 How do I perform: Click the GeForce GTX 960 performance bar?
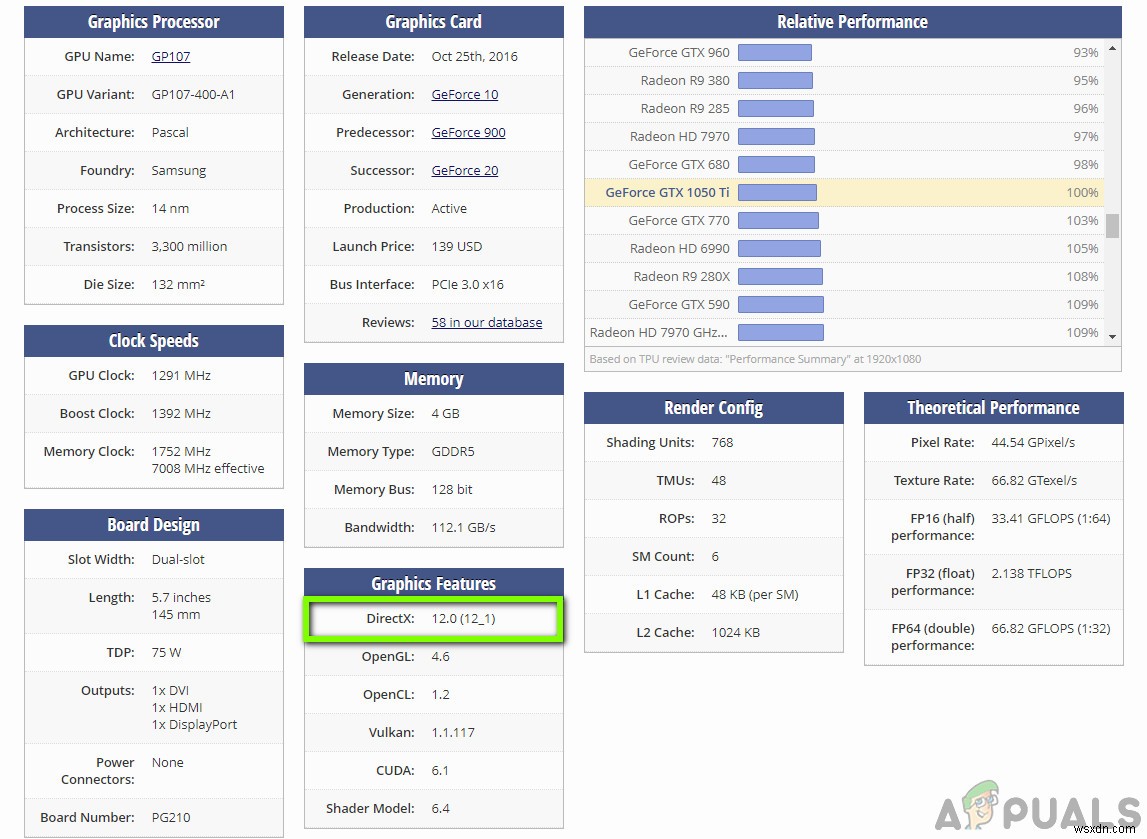[x=774, y=53]
